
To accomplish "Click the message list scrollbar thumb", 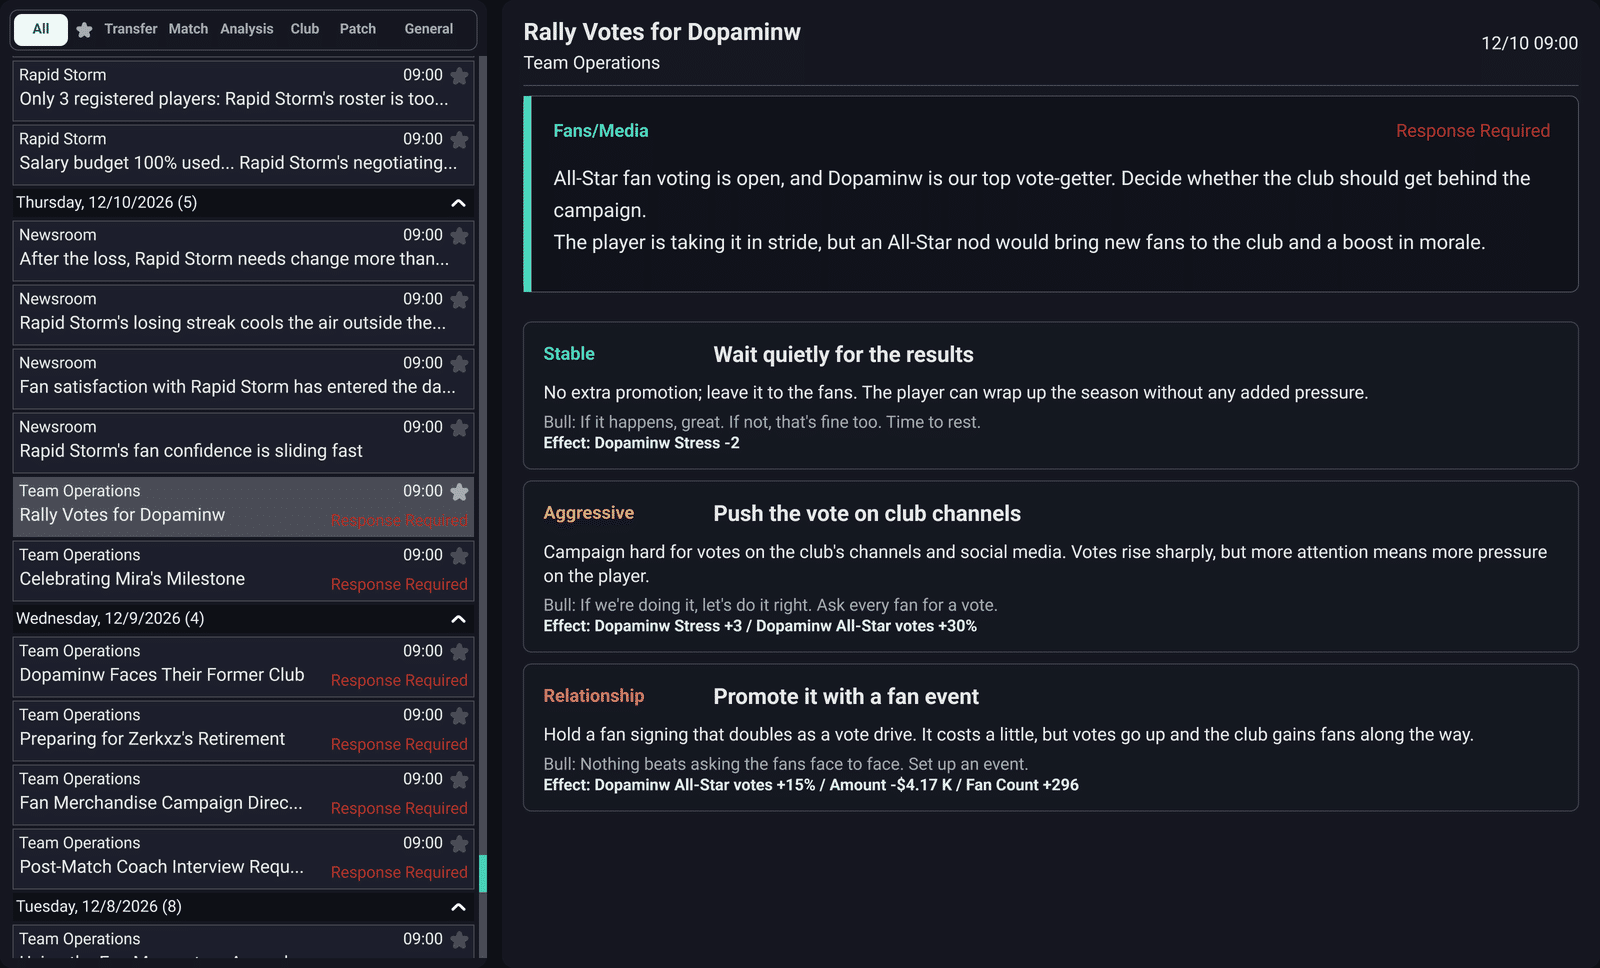I will pyautogui.click(x=483, y=873).
